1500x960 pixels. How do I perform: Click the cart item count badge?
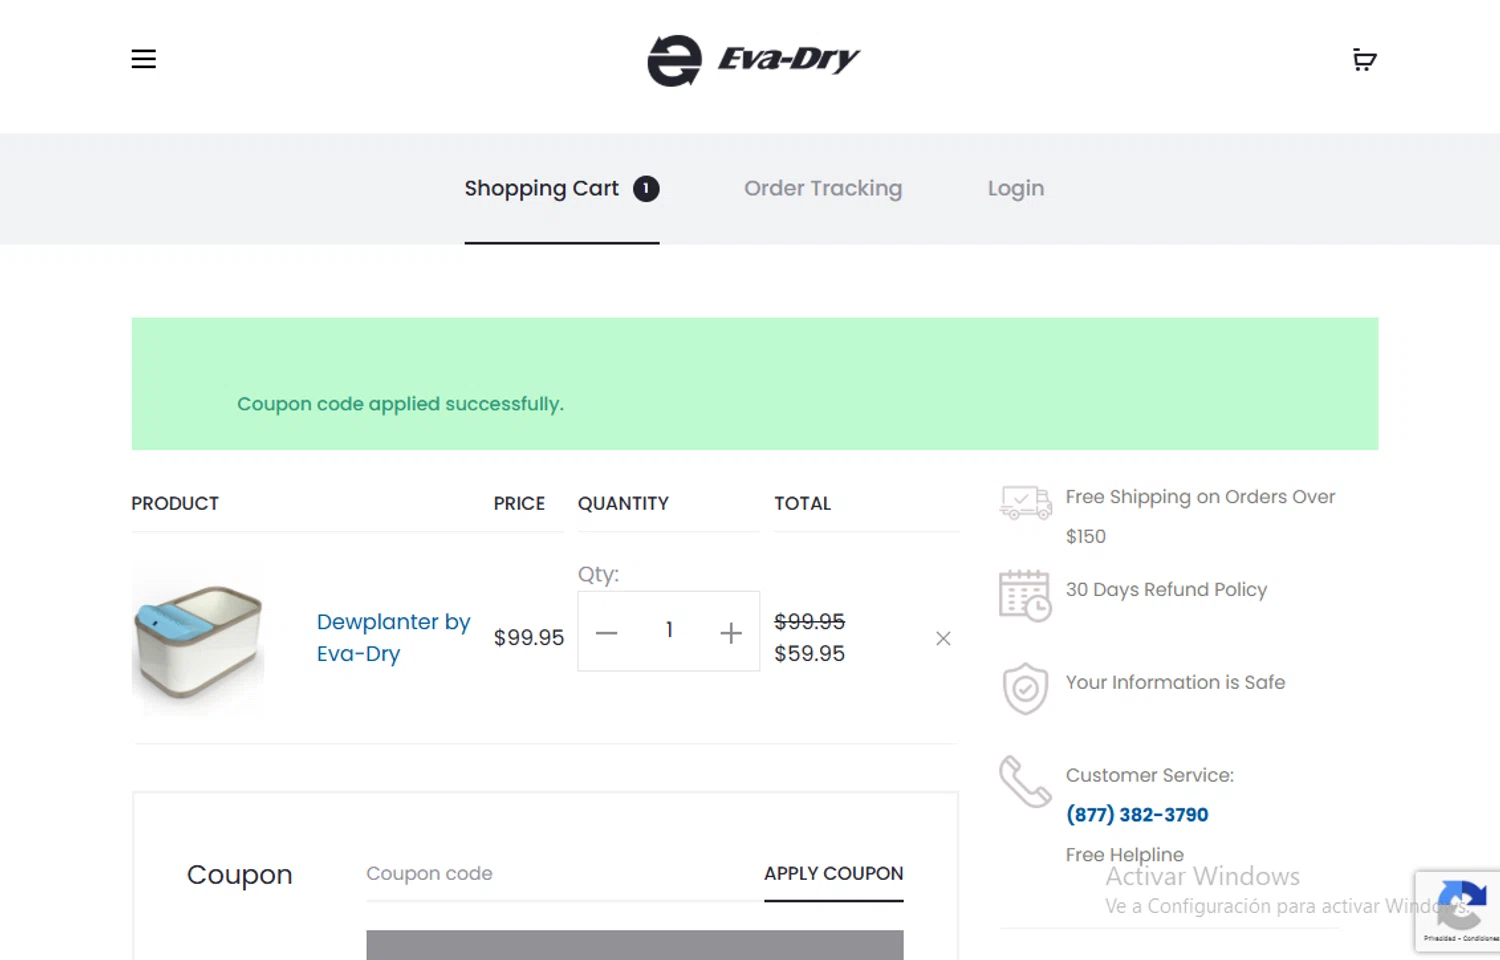(646, 188)
